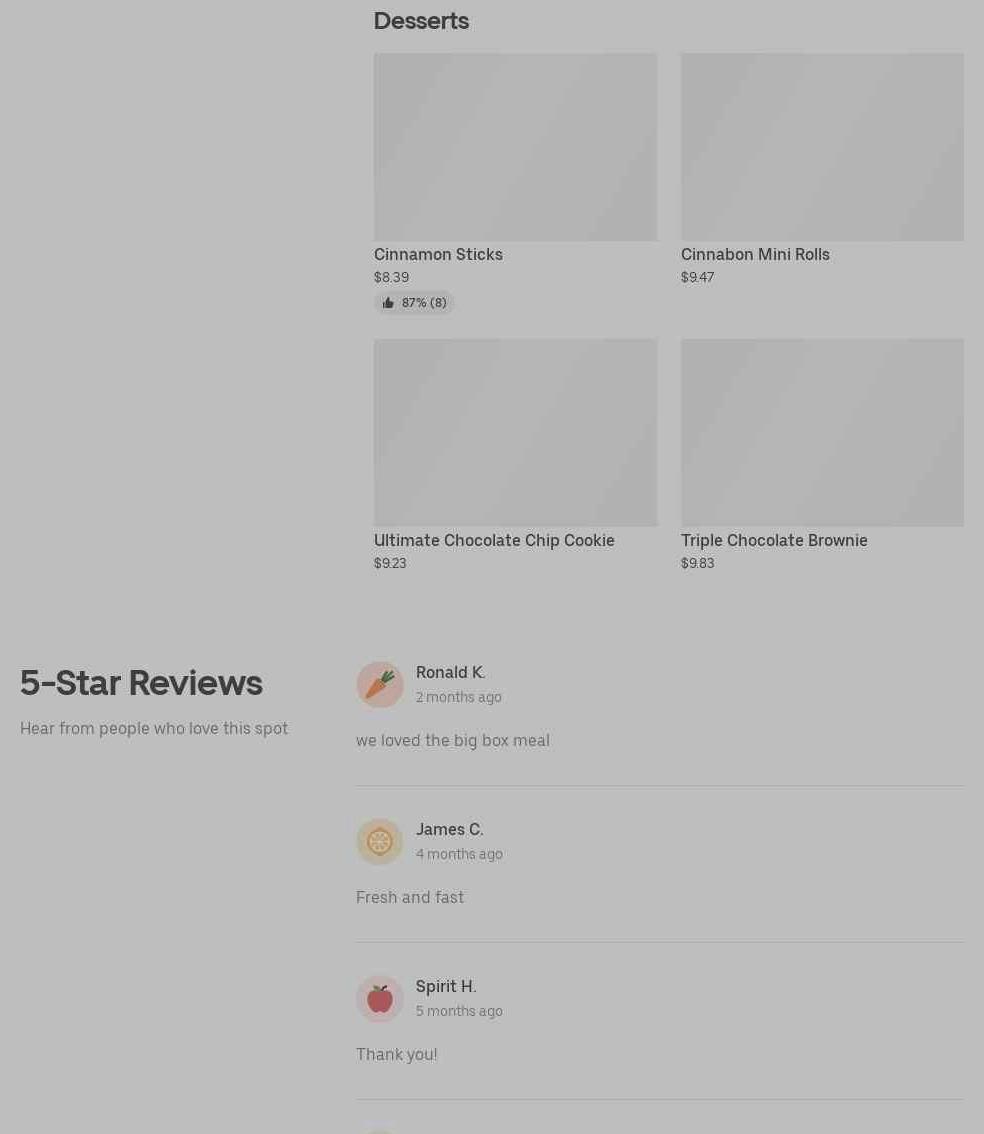Open the Ultimate Chocolate Chip Cookie title
Image resolution: width=984 pixels, height=1134 pixels.
[494, 540]
